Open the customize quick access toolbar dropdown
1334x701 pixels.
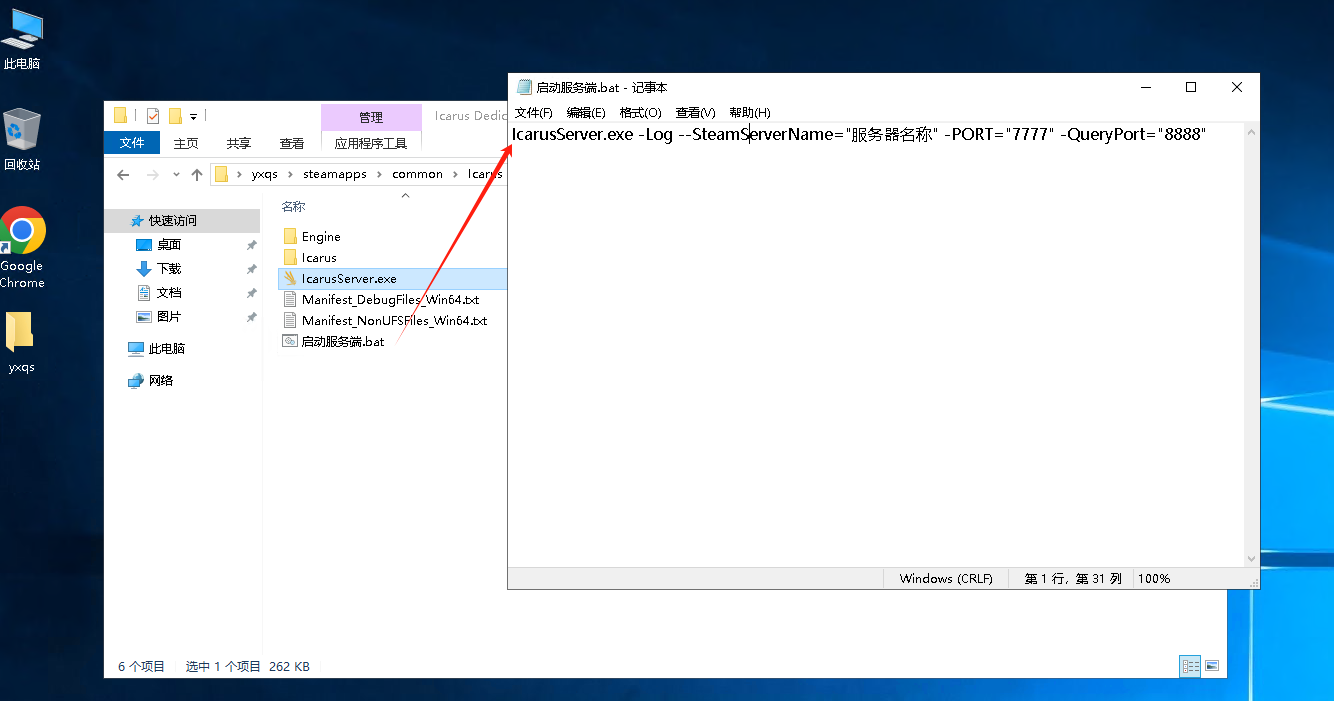click(x=193, y=116)
